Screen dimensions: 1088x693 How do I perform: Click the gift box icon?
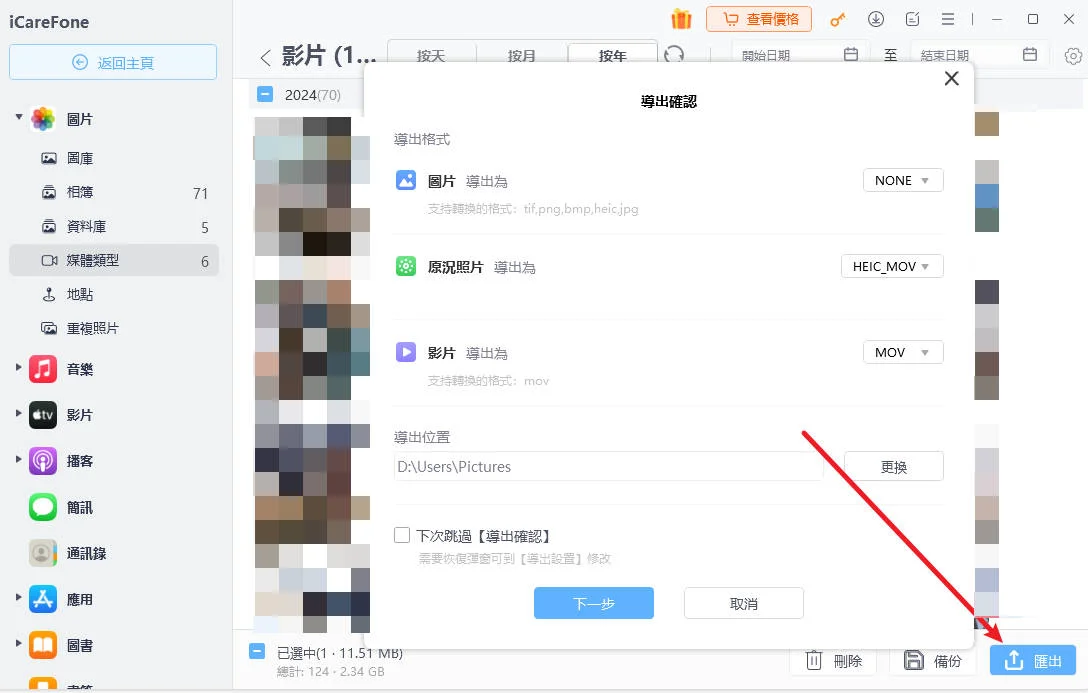(681, 19)
